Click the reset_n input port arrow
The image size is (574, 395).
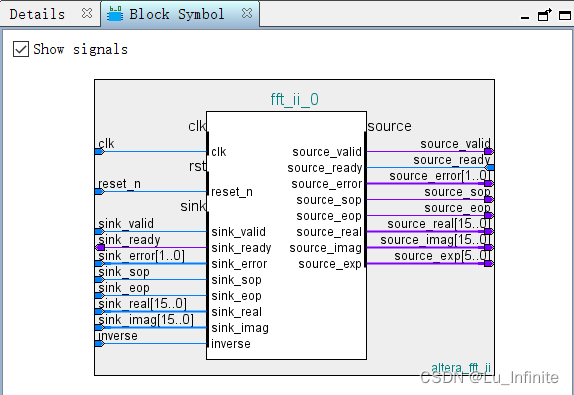pos(100,191)
